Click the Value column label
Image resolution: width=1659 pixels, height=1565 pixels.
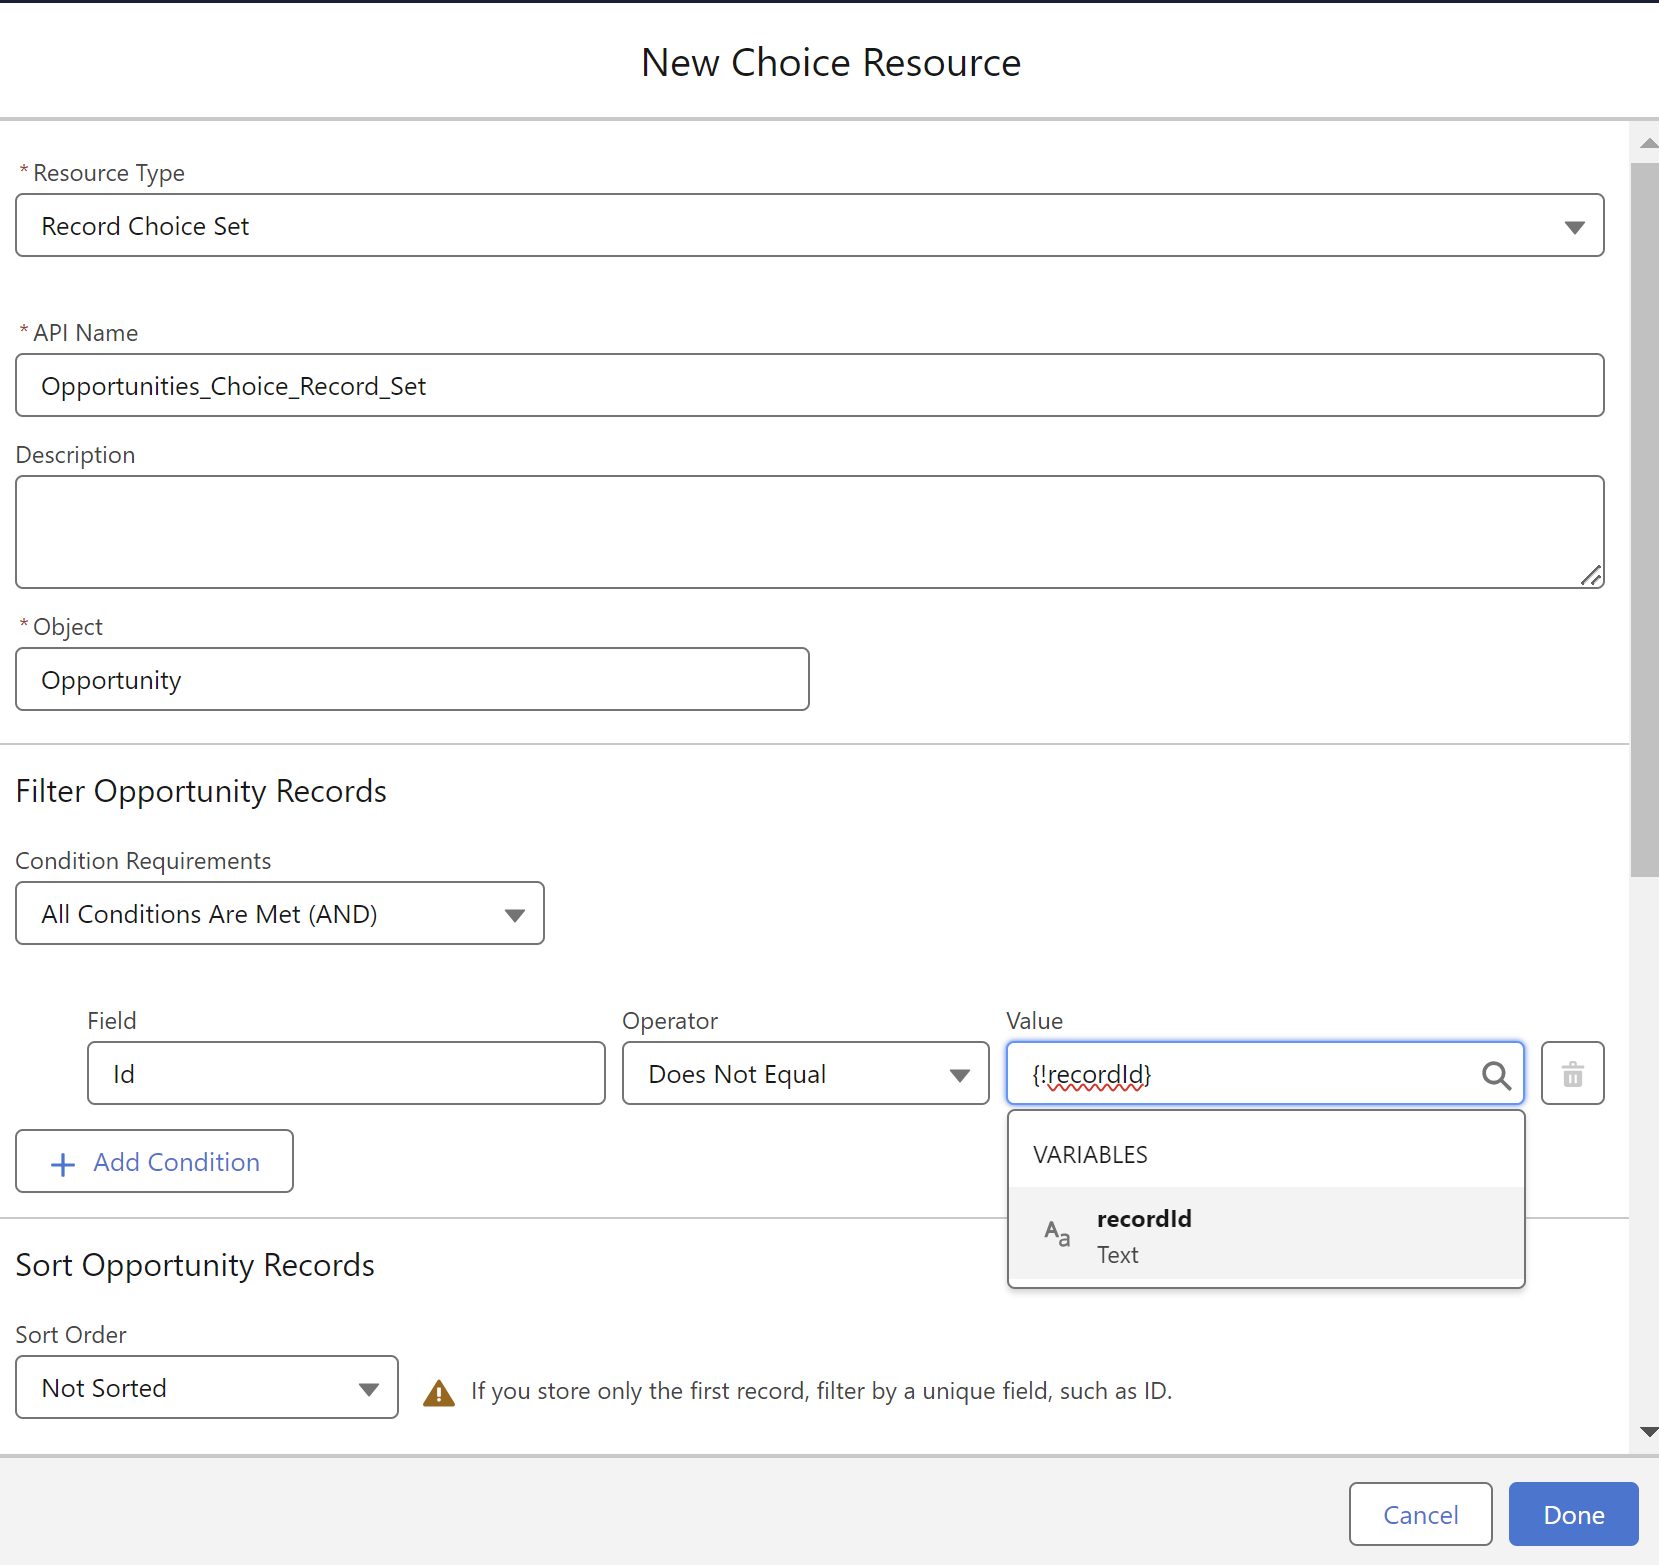(x=1034, y=1021)
